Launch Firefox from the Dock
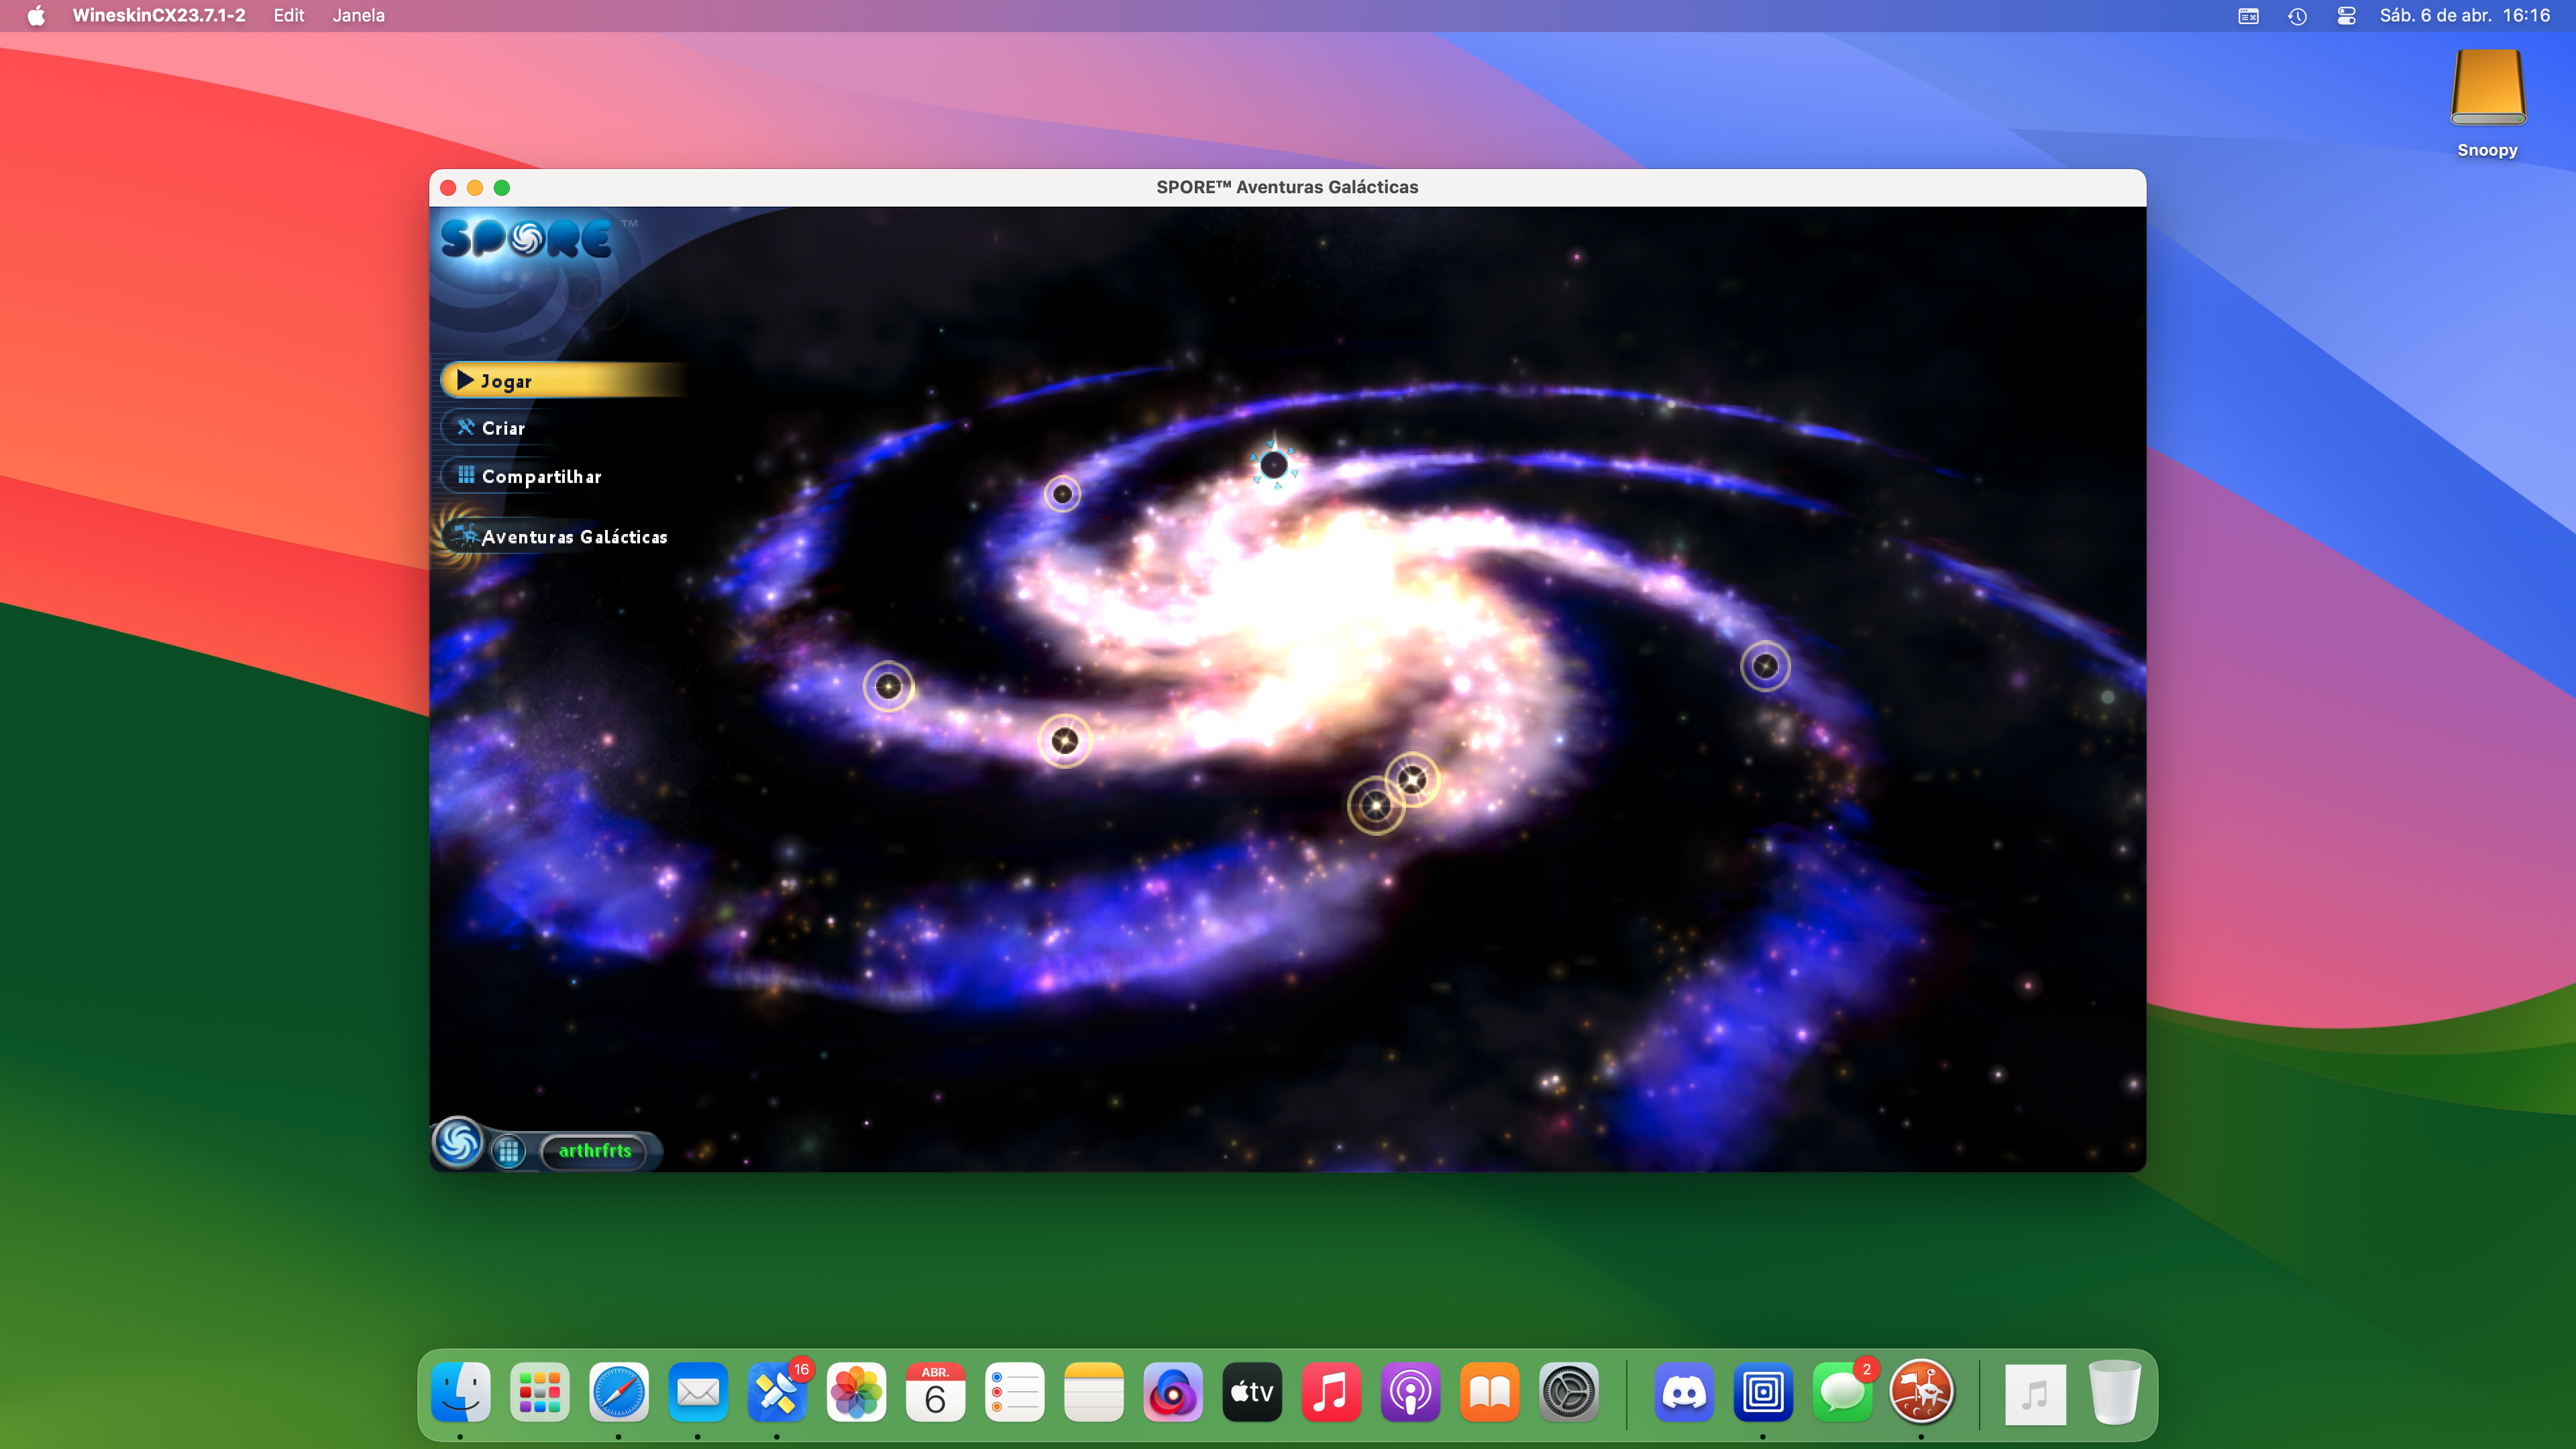The width and height of the screenshot is (2576, 1449). pyautogui.click(x=1173, y=1392)
